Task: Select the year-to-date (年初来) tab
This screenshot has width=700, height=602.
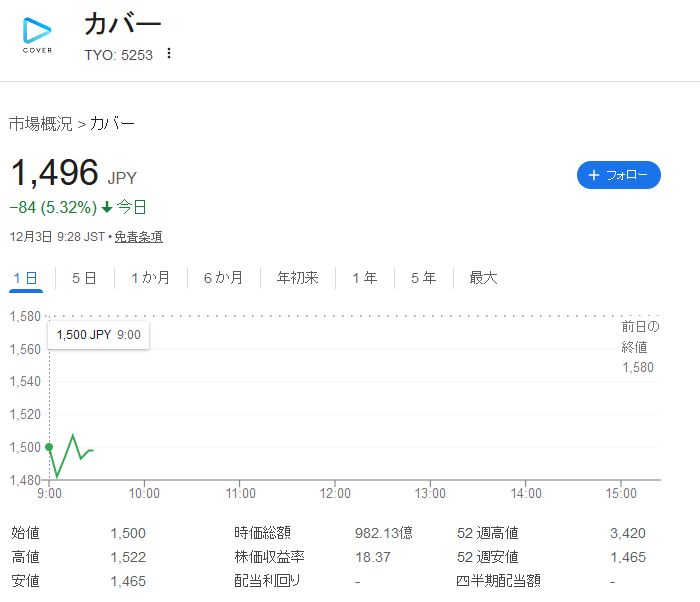Action: (297, 278)
